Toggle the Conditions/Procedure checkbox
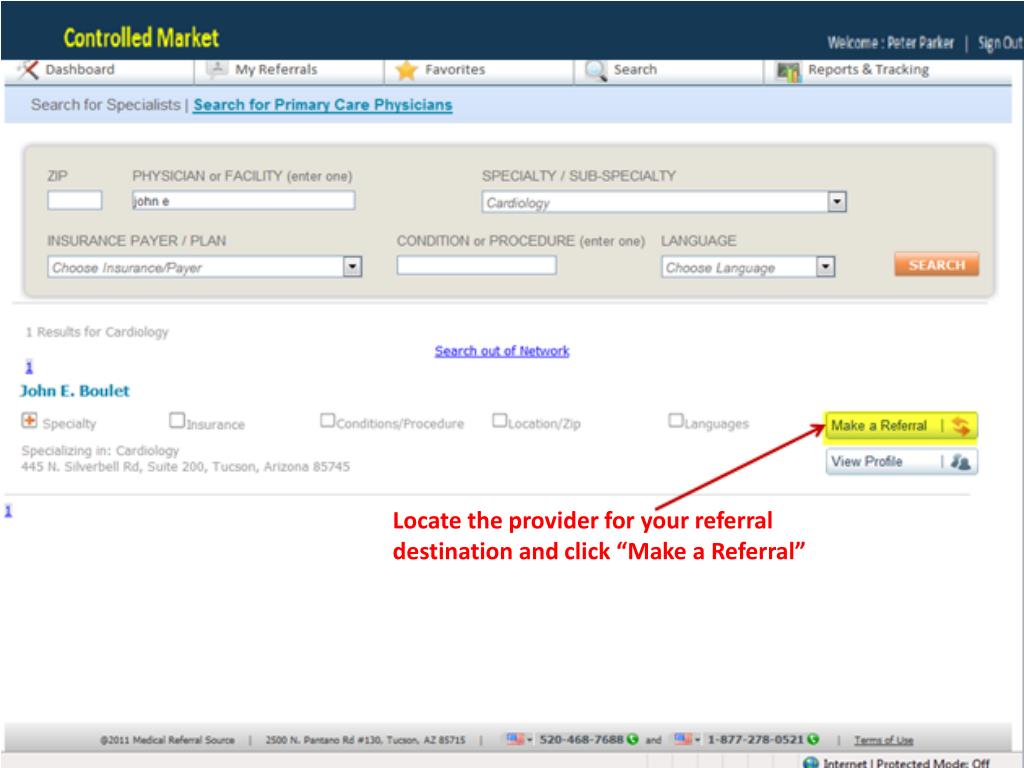The image size is (1024, 768). click(327, 420)
